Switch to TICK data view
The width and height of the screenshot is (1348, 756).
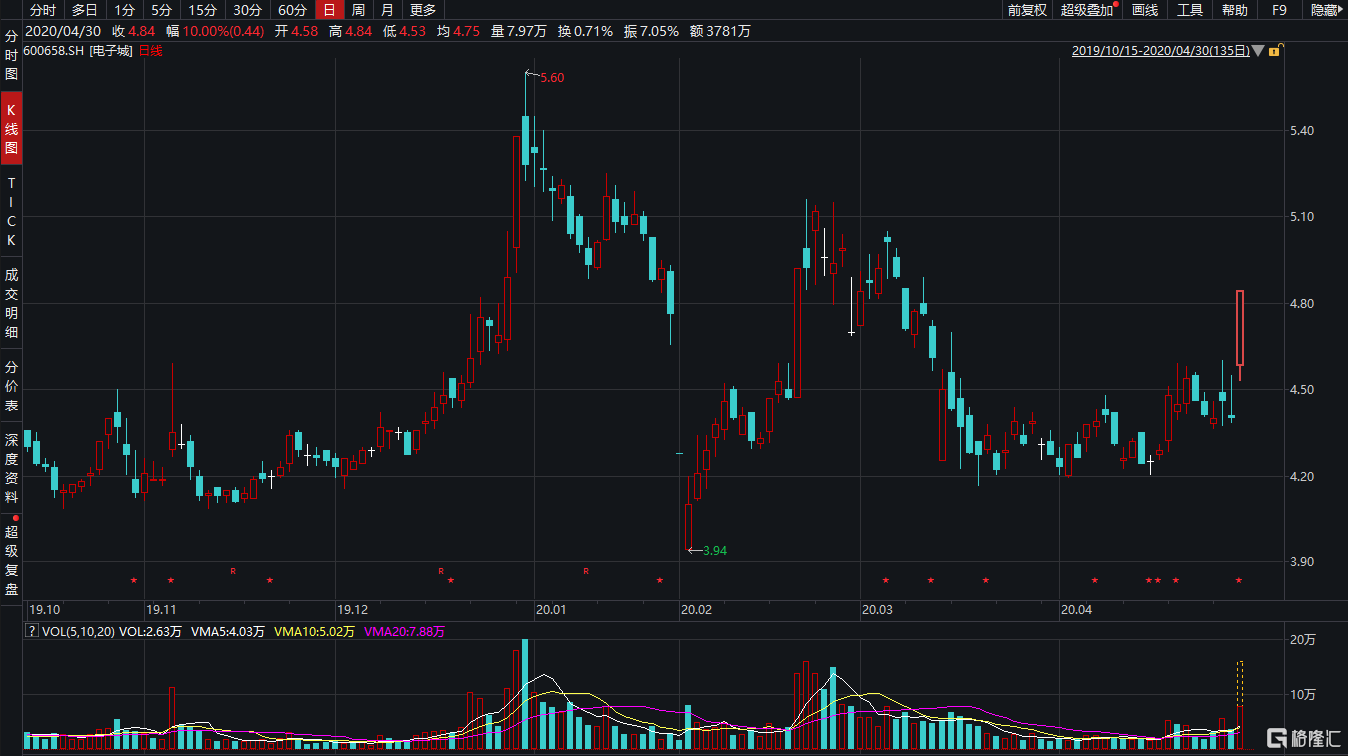11,210
